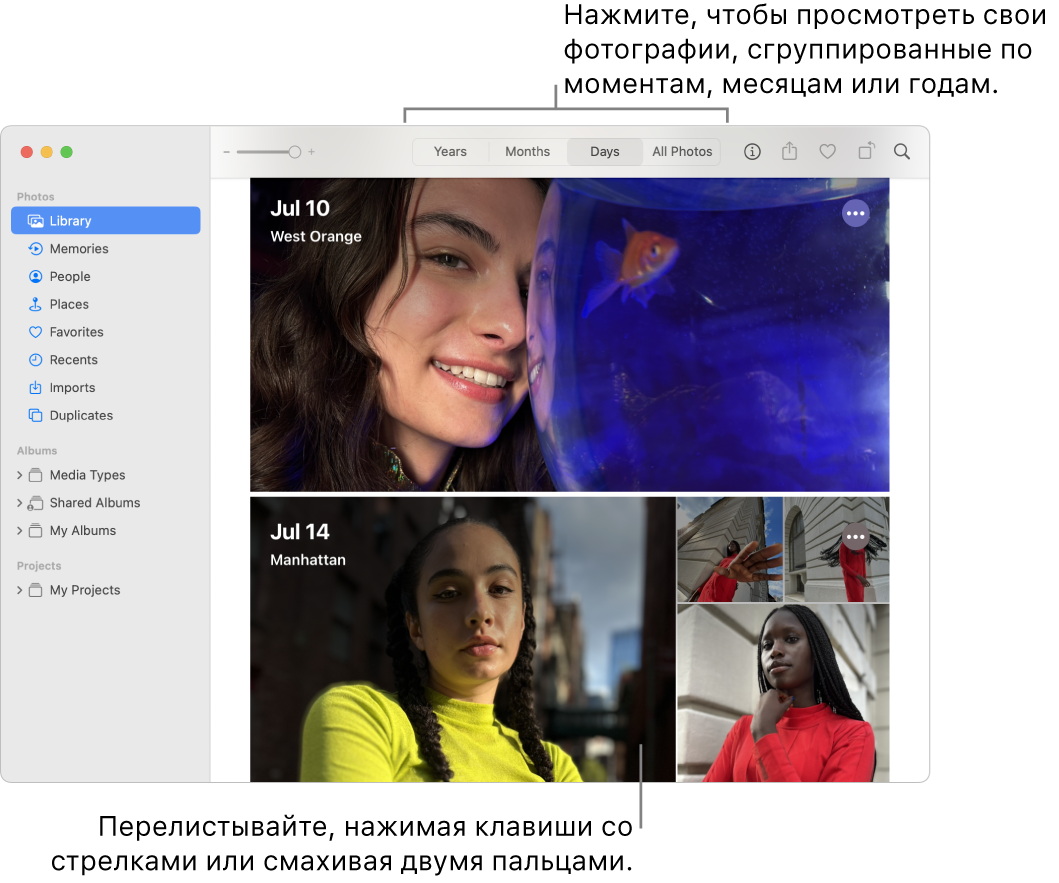Screen dimensions: 1059x883
Task: Click the My Albums label
Action: 82,530
